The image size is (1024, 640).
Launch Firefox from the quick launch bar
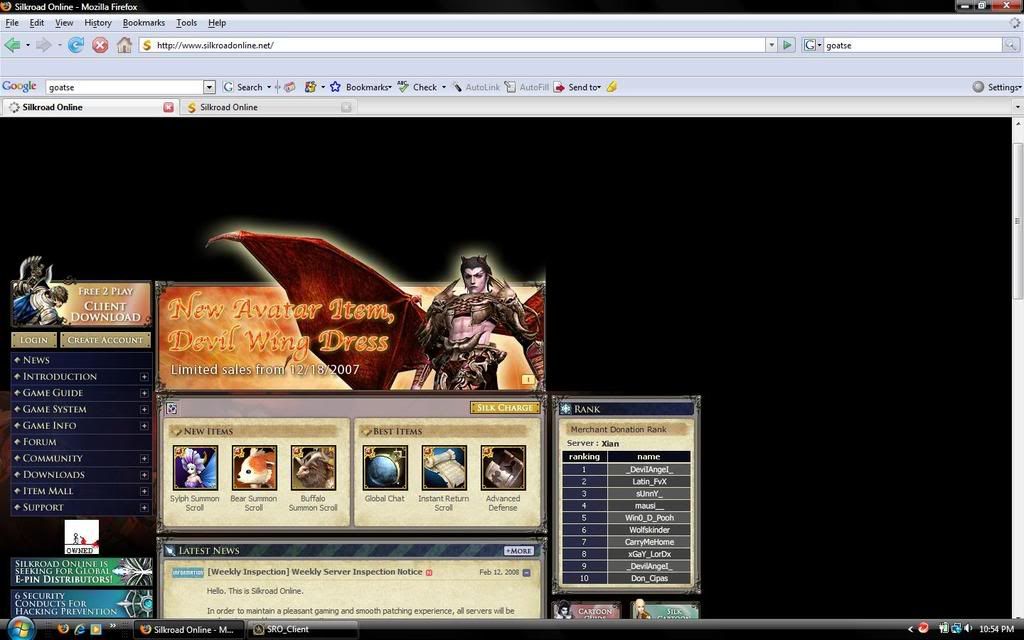(x=63, y=630)
